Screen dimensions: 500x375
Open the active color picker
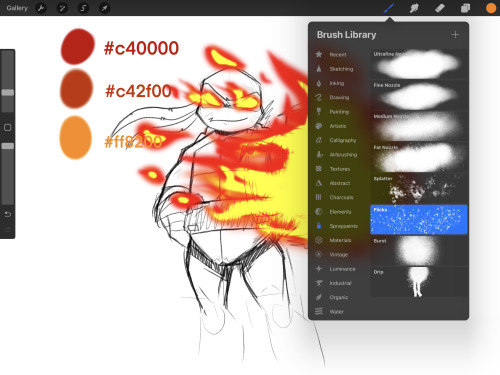(491, 8)
